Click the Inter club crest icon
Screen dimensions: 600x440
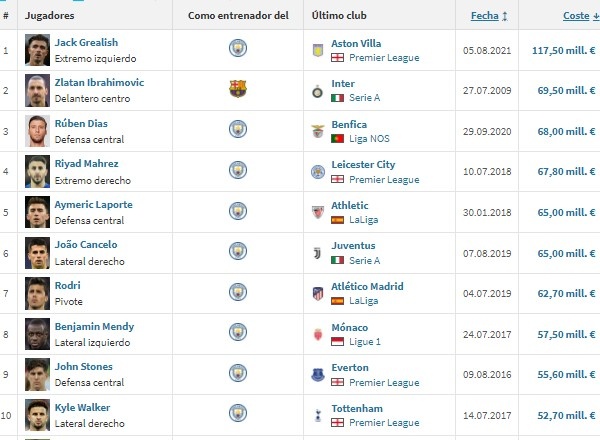318,91
